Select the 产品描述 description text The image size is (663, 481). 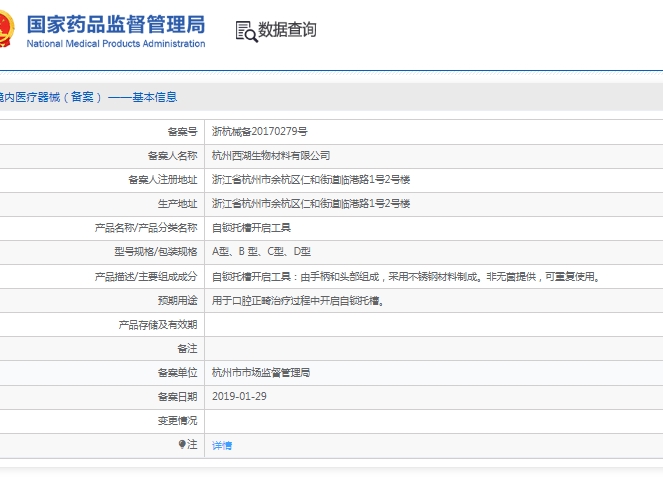406,277
